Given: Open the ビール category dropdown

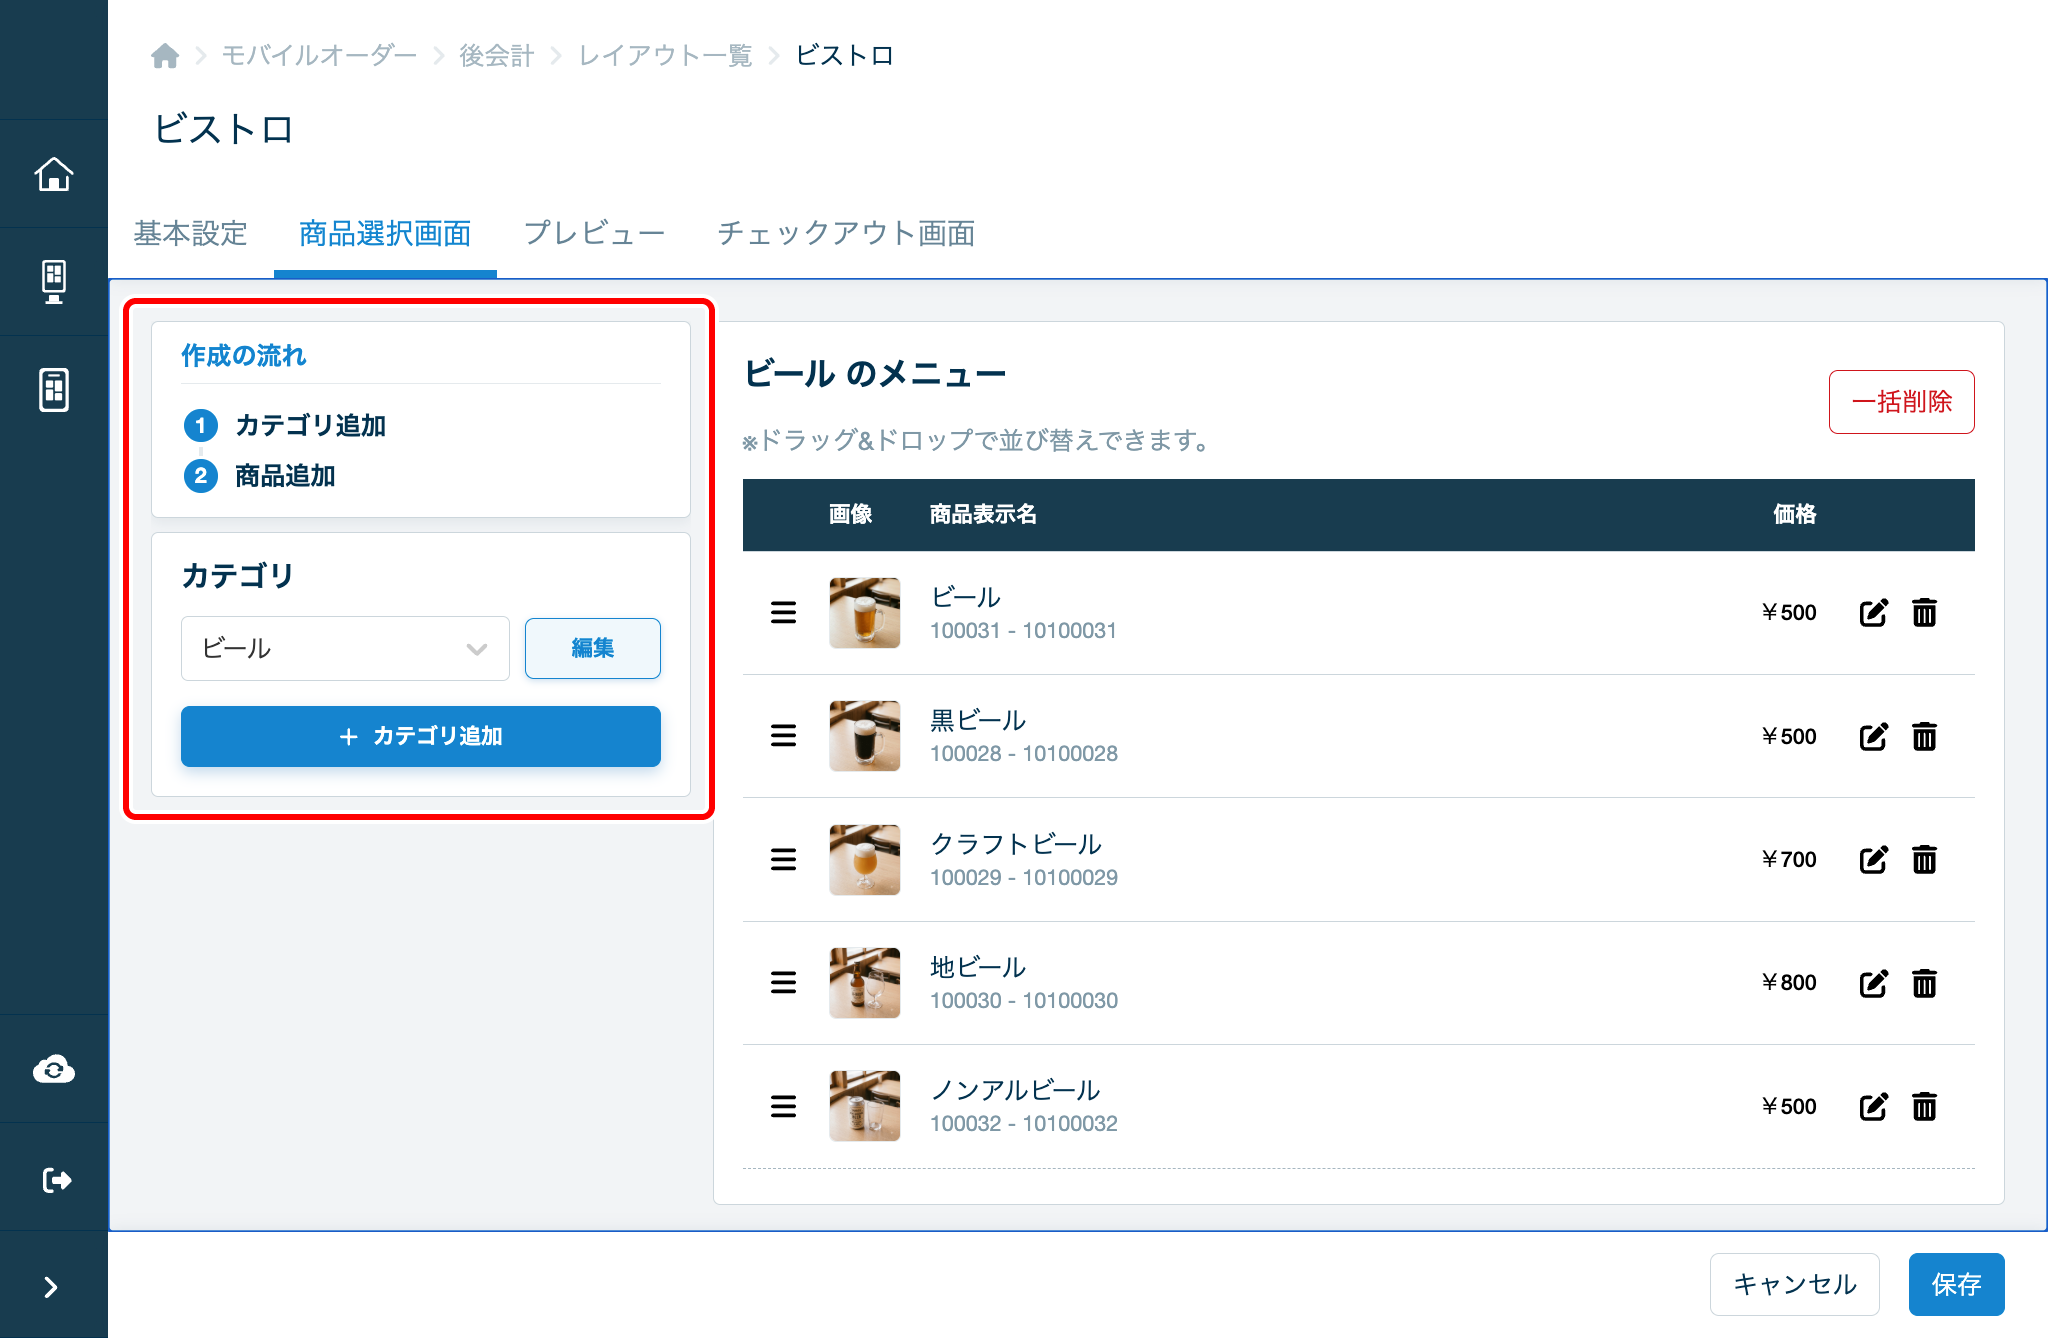Looking at the screenshot, I should [345, 648].
